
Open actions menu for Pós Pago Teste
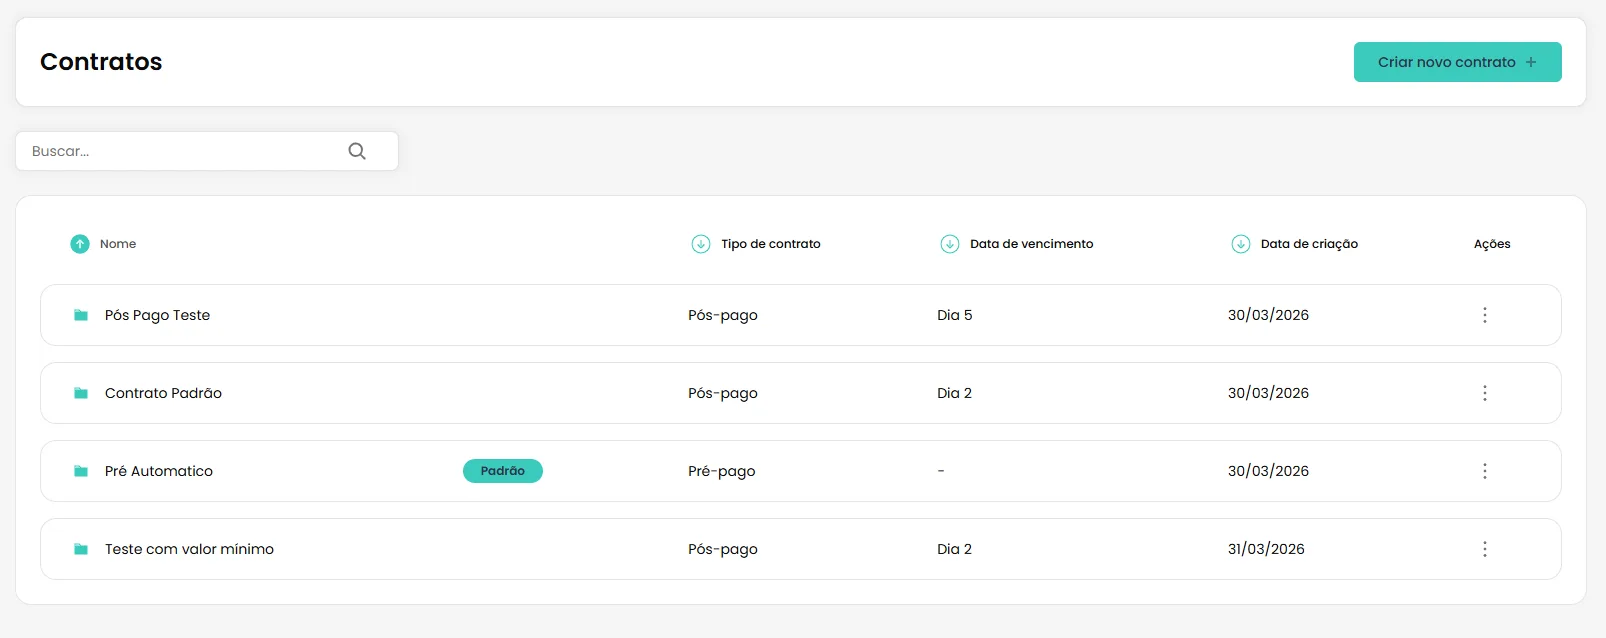[1485, 315]
